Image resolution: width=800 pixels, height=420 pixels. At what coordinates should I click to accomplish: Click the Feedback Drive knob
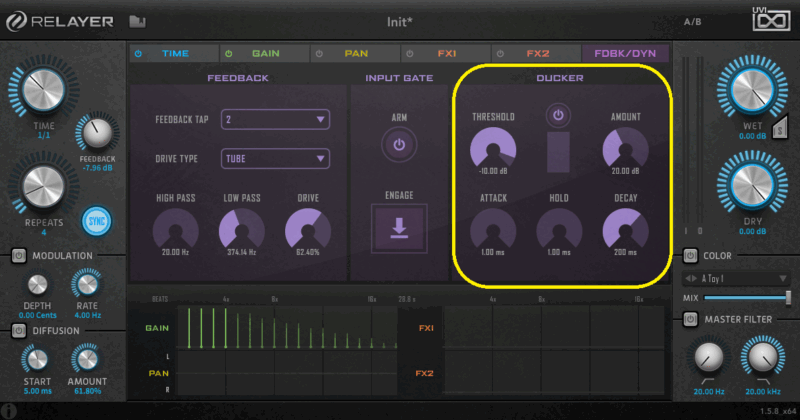[308, 231]
